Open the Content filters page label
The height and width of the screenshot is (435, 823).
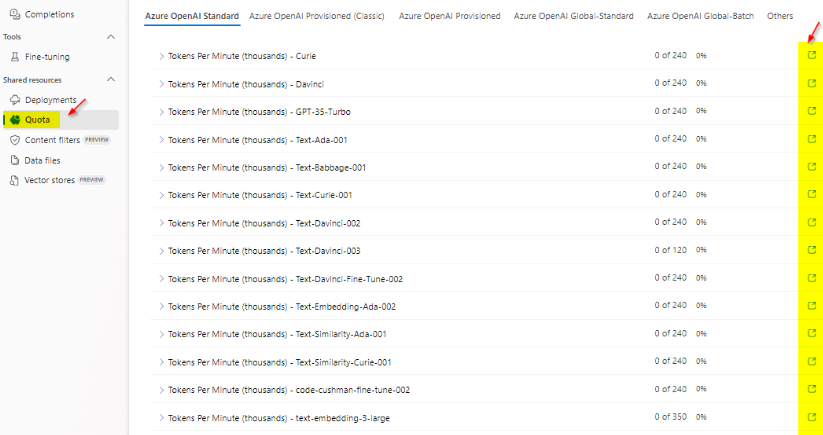pyautogui.click(x=52, y=140)
